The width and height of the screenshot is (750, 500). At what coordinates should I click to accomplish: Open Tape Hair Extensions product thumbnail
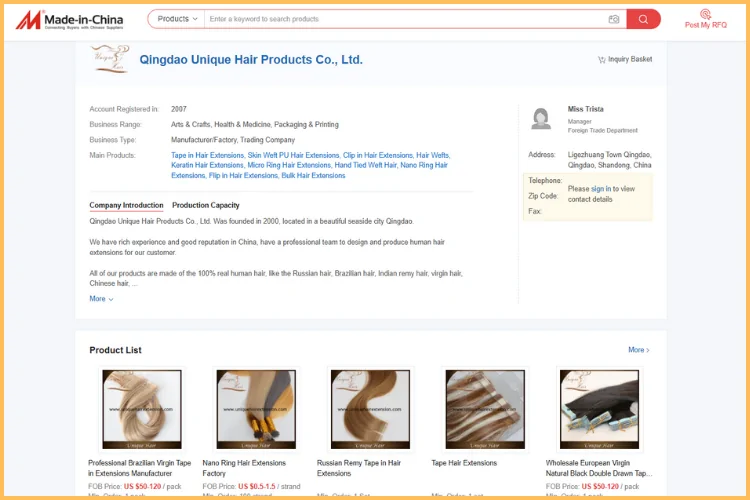485,409
